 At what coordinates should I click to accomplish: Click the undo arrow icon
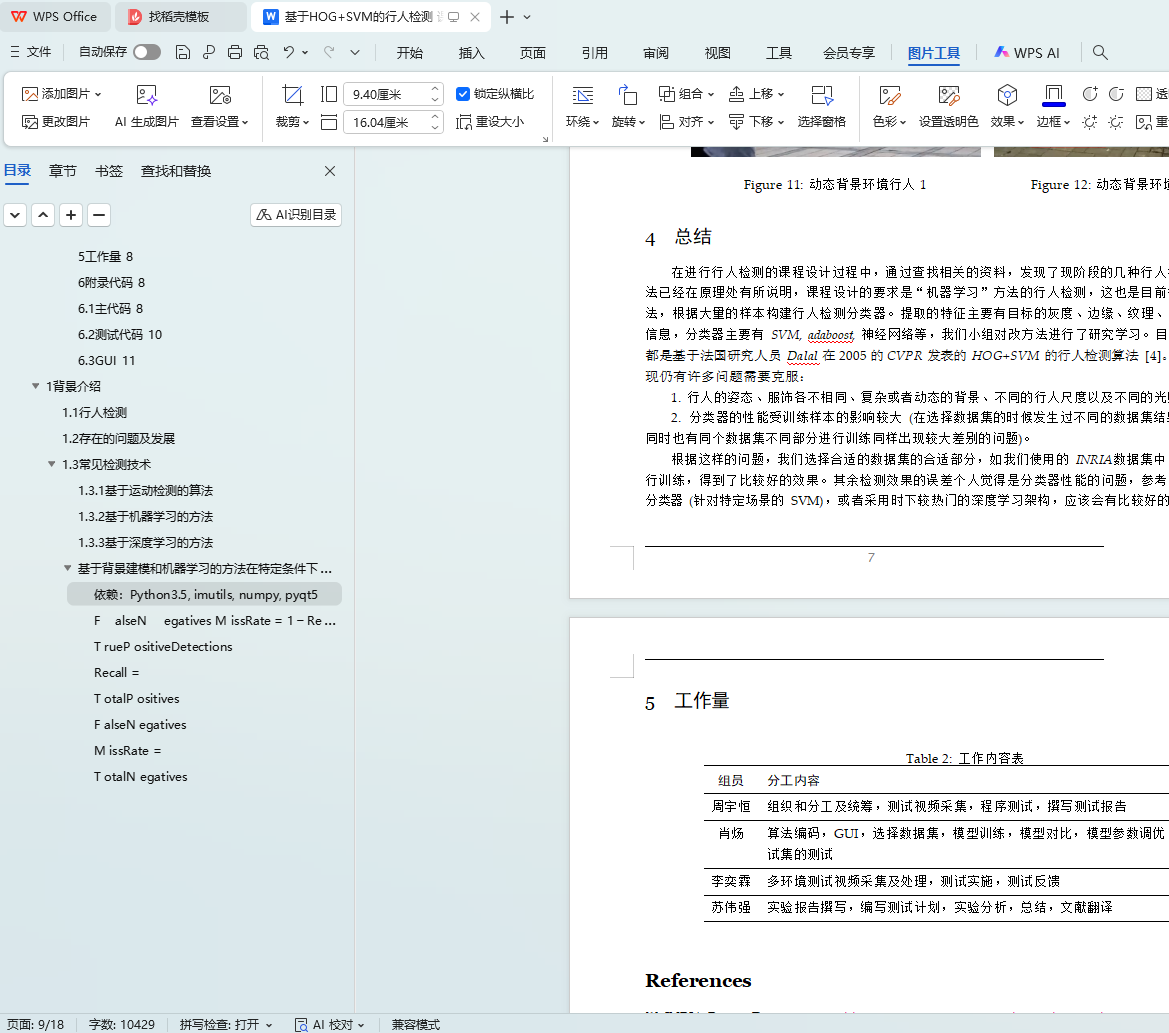click(x=289, y=52)
